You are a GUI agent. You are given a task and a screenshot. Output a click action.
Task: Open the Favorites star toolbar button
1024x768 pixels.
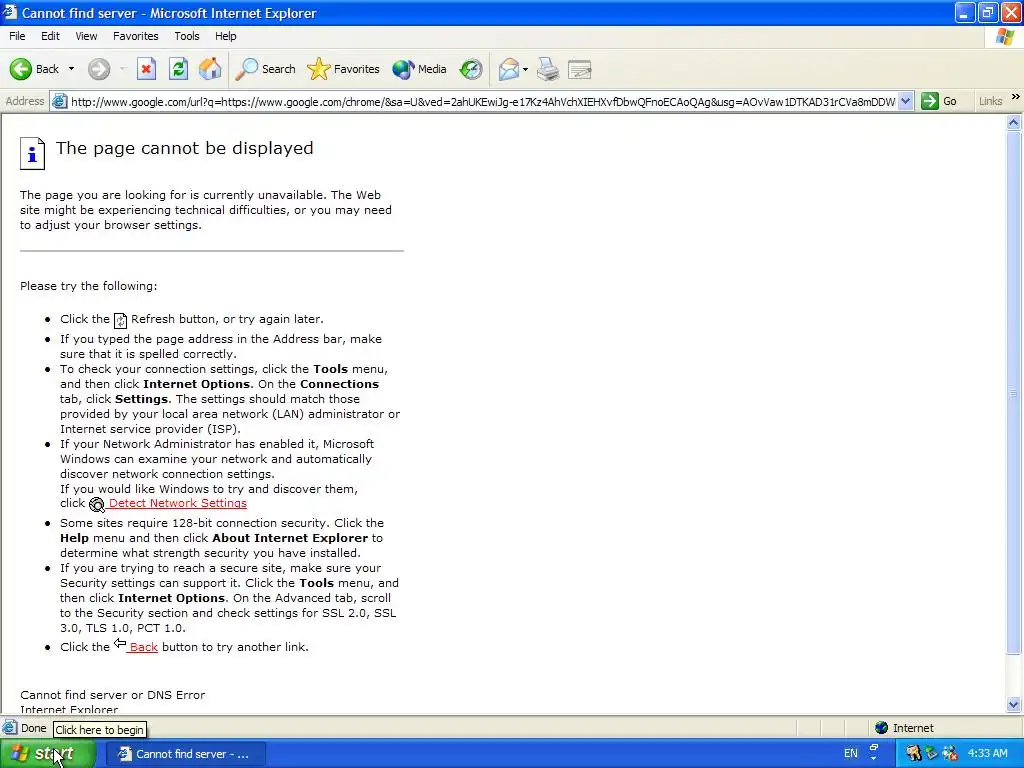coord(343,69)
